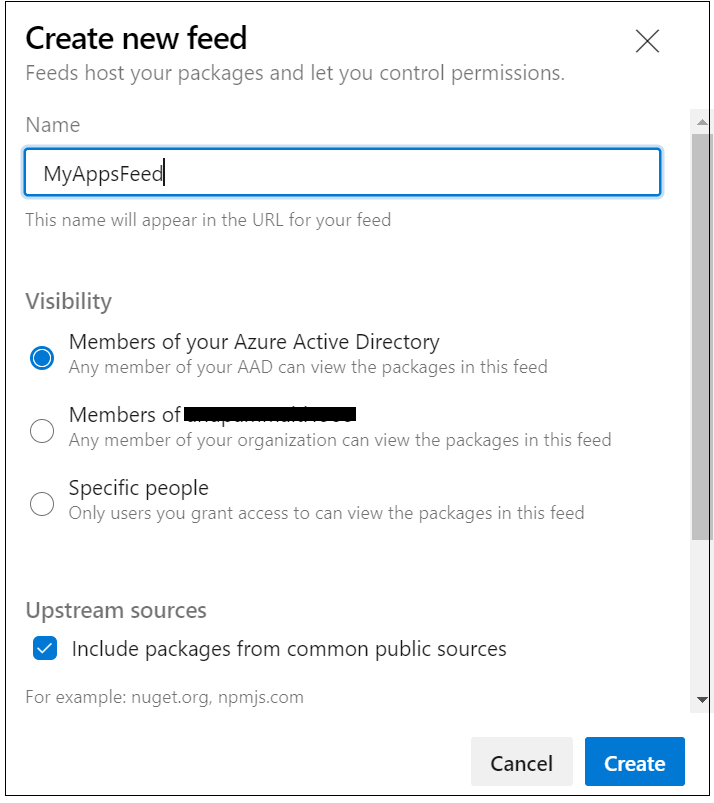Dismiss the dialog with the X icon
The image size is (714, 803).
click(x=647, y=42)
